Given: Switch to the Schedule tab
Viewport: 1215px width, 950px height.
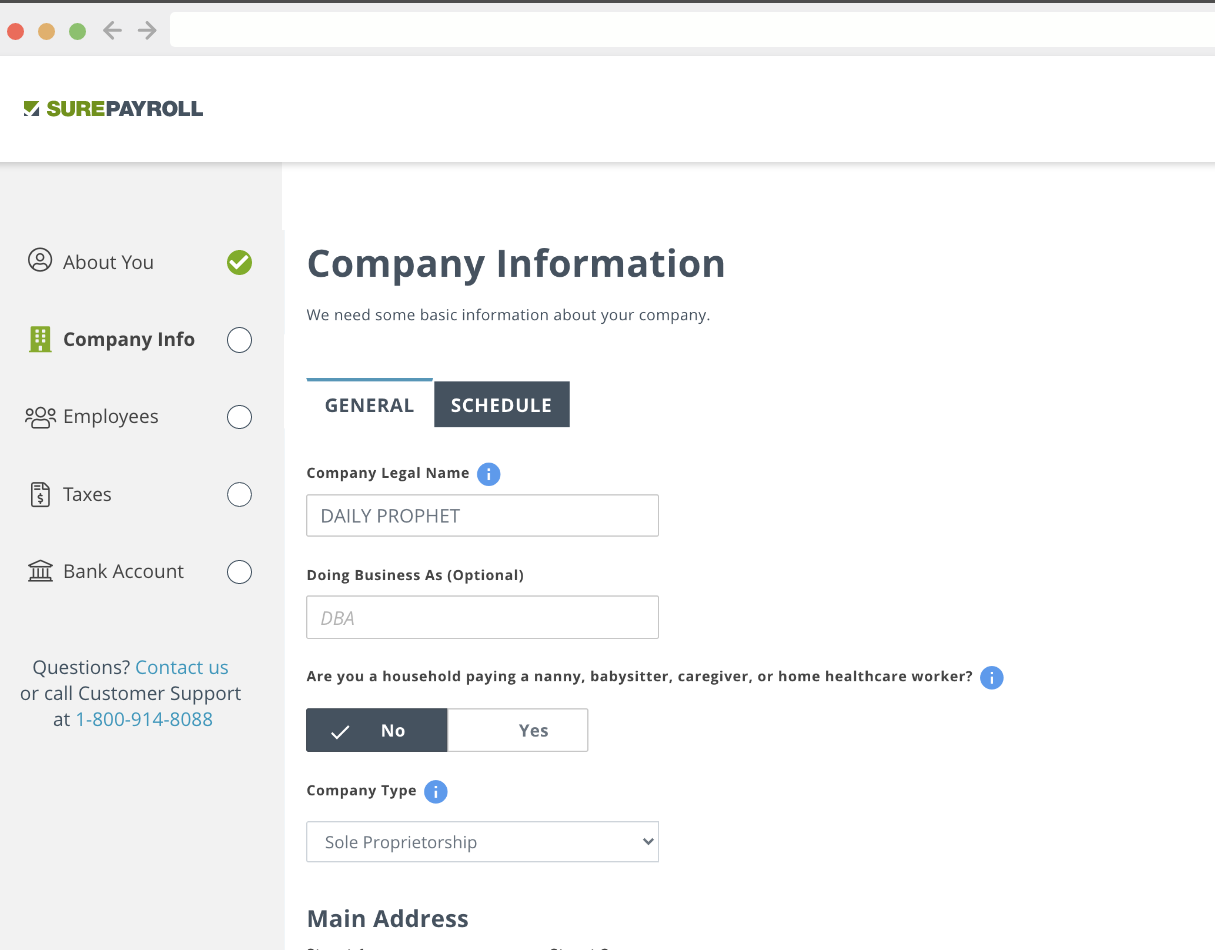Looking at the screenshot, I should point(501,405).
